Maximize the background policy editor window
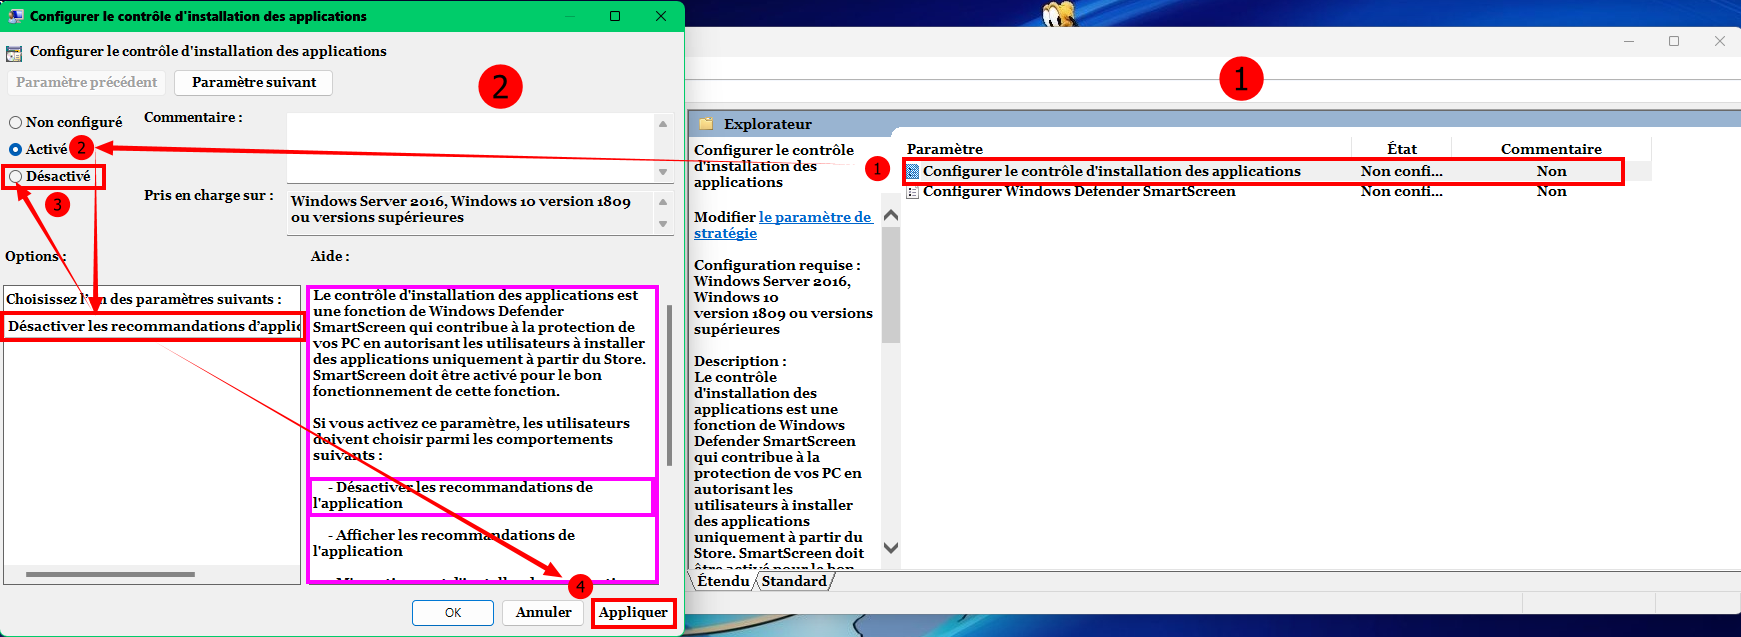Viewport: 1741px width, 637px height. coord(1674,41)
